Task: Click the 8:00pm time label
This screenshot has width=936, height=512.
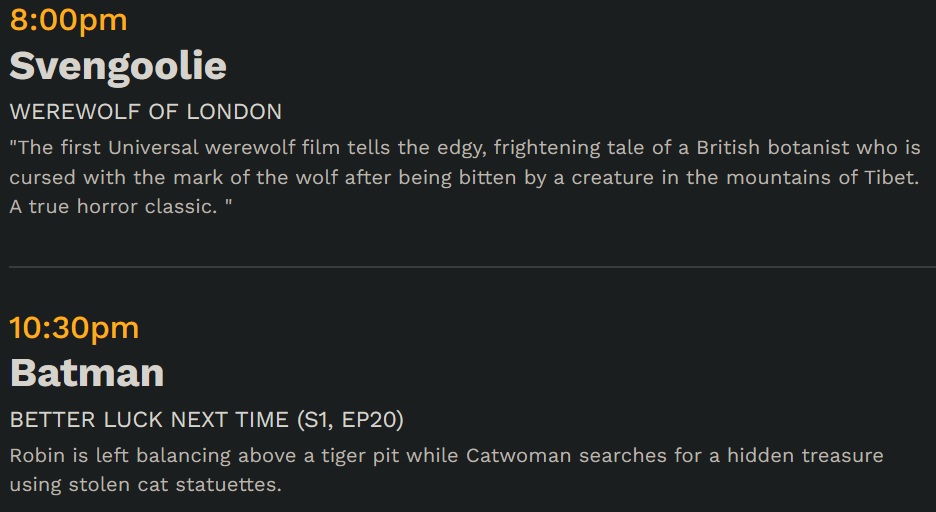Action: click(69, 21)
